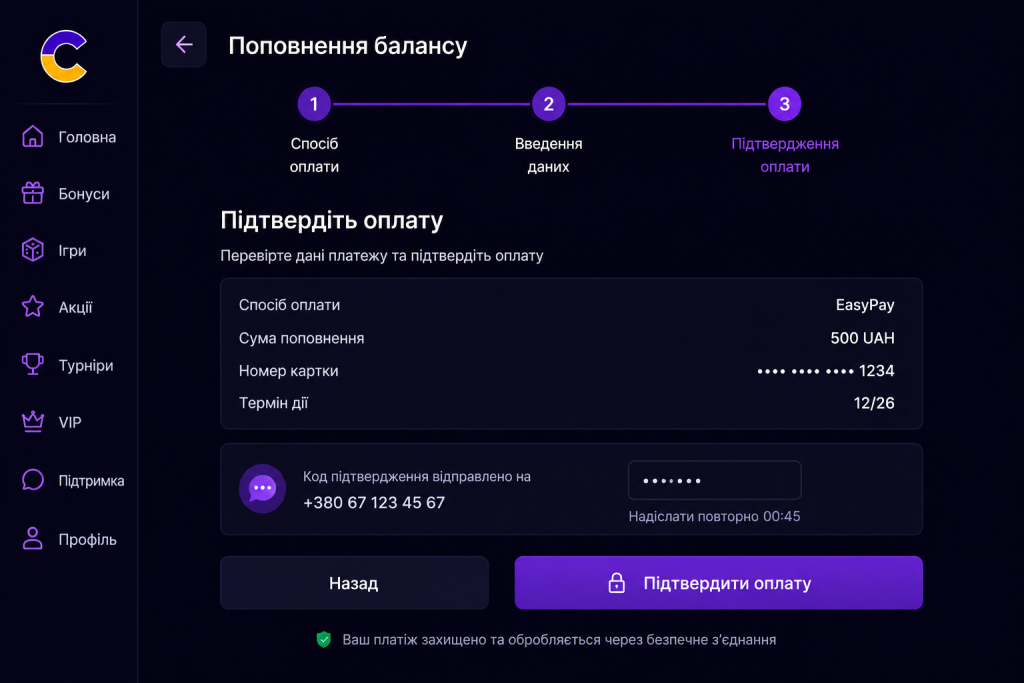This screenshot has width=1024, height=683.
Task: Click the star Акції icon
Action: tap(33, 306)
